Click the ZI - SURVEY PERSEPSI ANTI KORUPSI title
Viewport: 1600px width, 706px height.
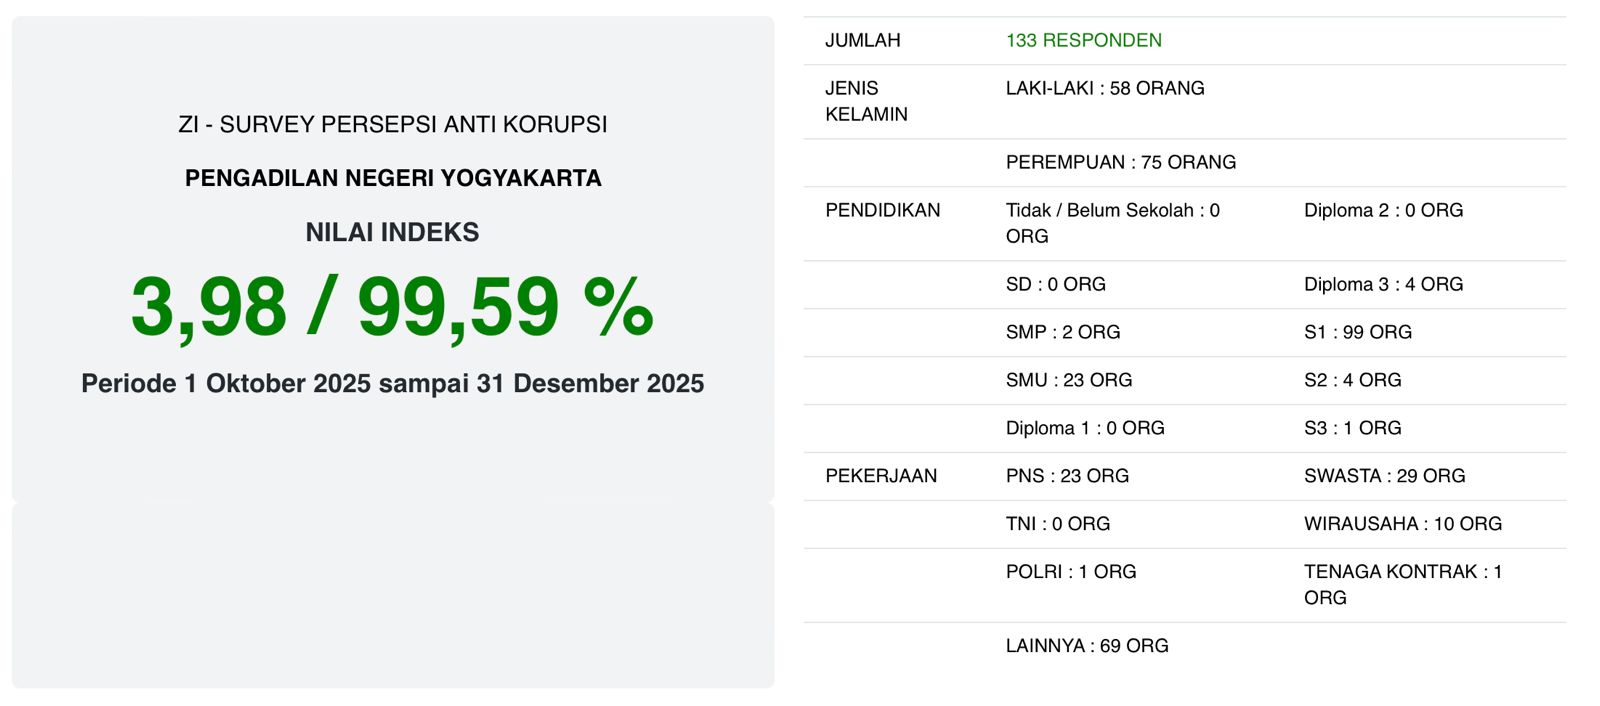point(393,125)
